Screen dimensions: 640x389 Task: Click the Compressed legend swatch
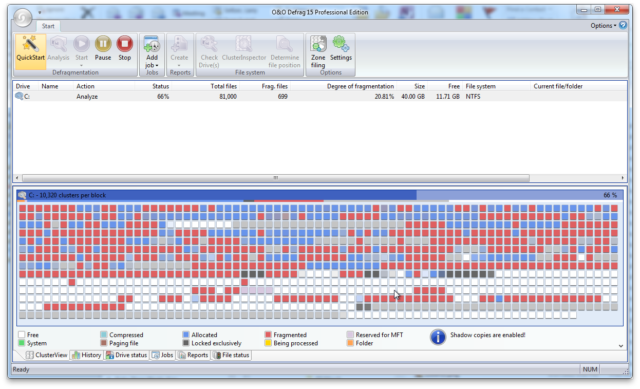[104, 335]
